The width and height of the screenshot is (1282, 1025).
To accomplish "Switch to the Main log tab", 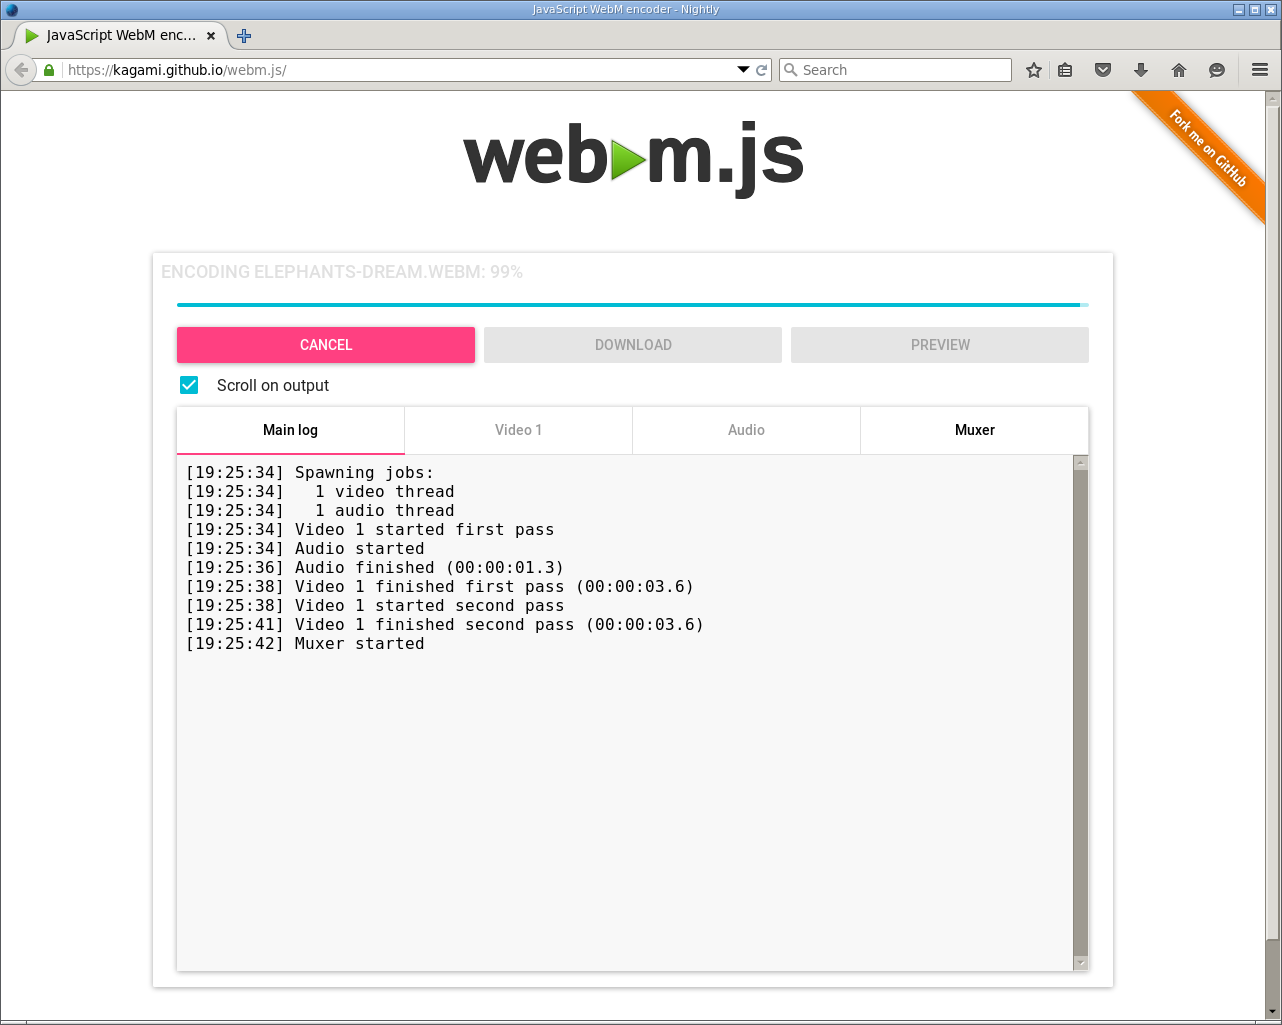I will [x=291, y=430].
